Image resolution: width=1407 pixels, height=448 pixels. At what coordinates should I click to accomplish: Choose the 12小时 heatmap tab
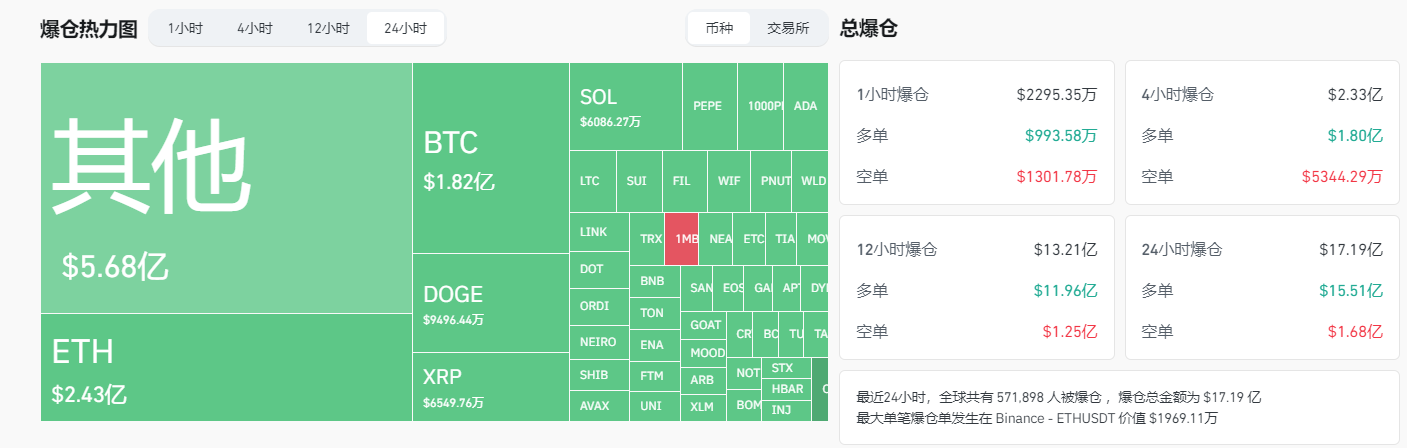(329, 28)
